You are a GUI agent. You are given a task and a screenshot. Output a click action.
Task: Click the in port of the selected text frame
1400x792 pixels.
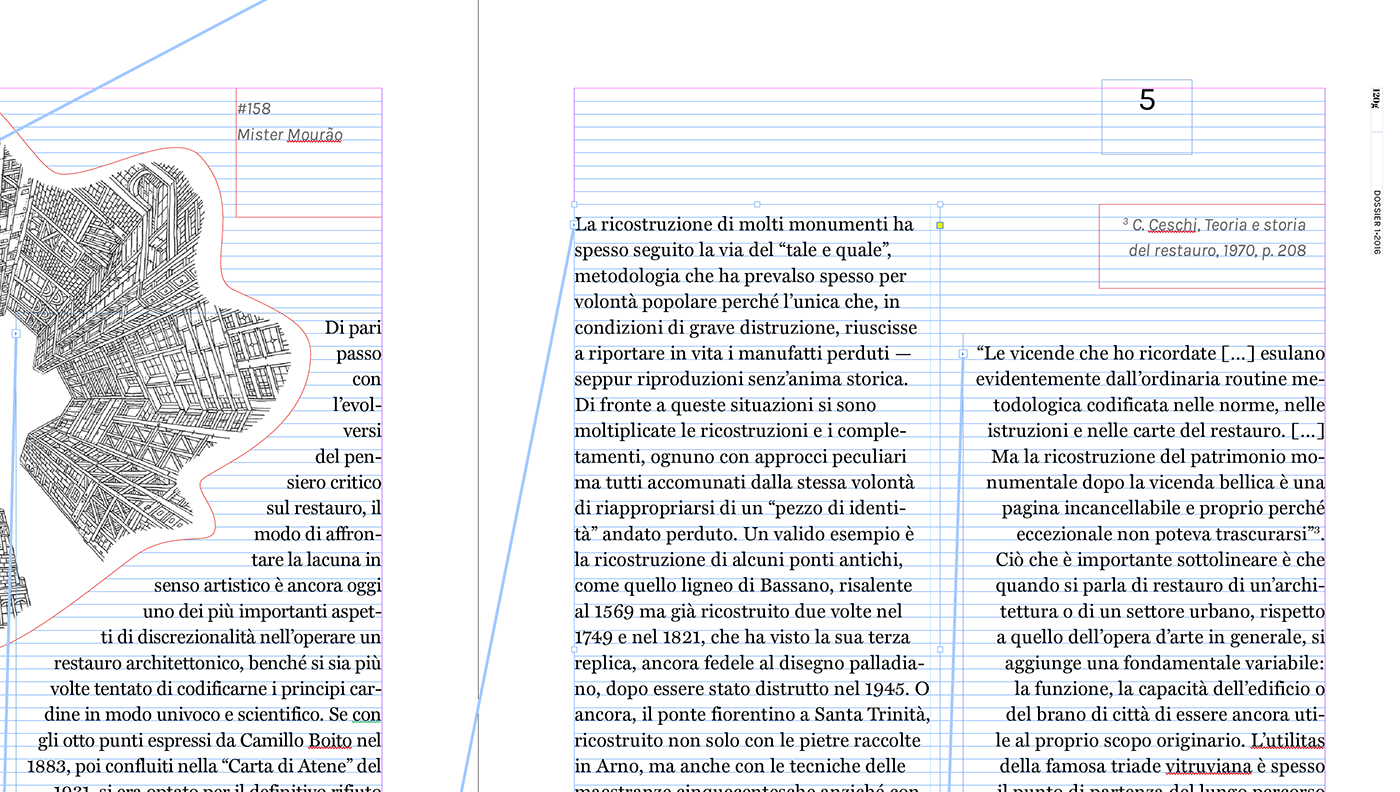(x=574, y=225)
